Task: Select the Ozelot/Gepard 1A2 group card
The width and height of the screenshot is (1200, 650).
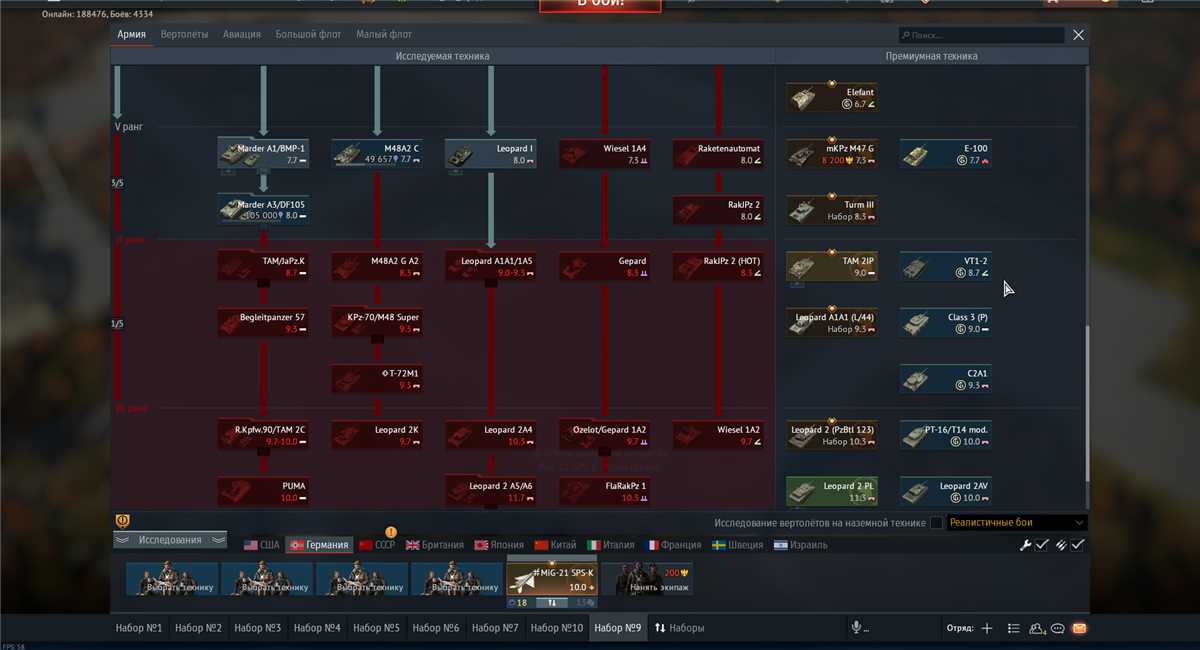Action: [x=605, y=434]
